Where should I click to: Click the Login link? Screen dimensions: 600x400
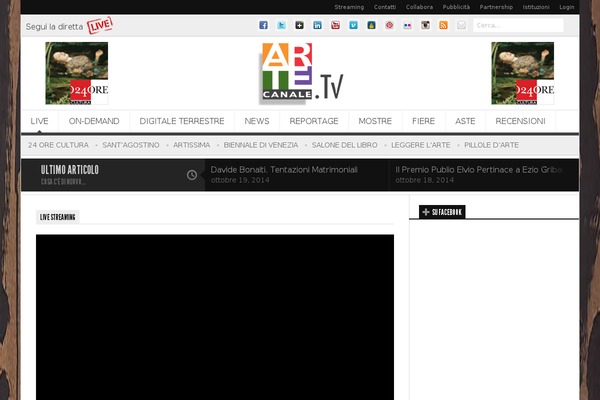click(567, 7)
